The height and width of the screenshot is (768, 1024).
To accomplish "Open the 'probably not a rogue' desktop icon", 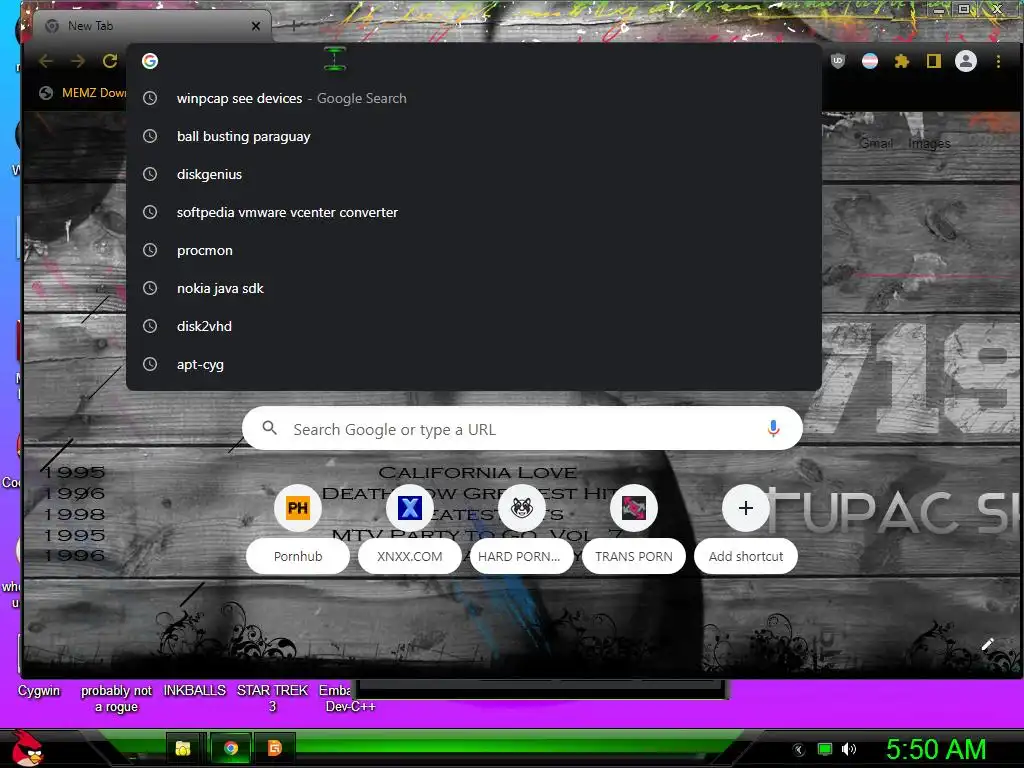I will pyautogui.click(x=116, y=699).
